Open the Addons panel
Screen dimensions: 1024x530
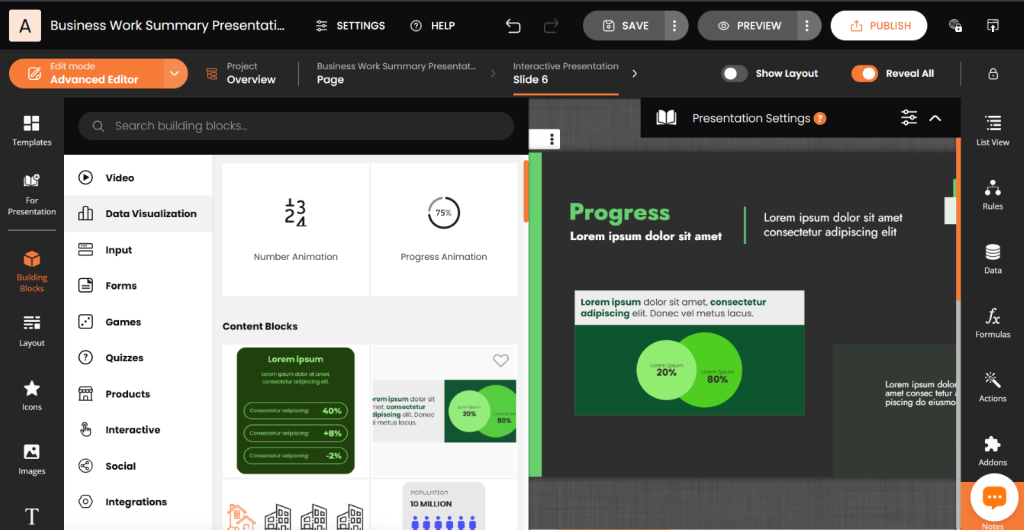point(993,450)
